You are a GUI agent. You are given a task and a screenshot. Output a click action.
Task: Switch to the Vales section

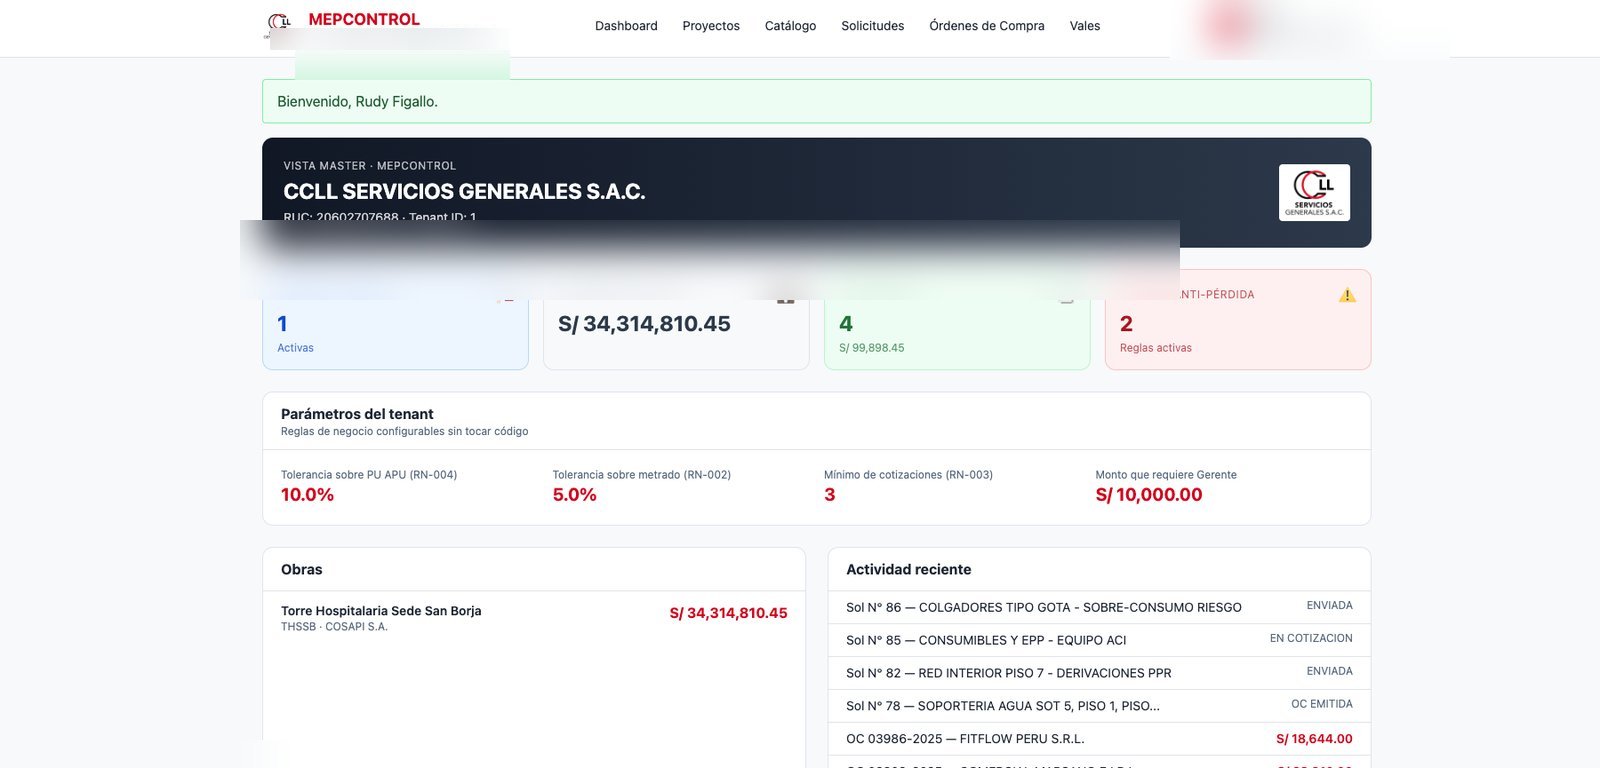[1085, 26]
